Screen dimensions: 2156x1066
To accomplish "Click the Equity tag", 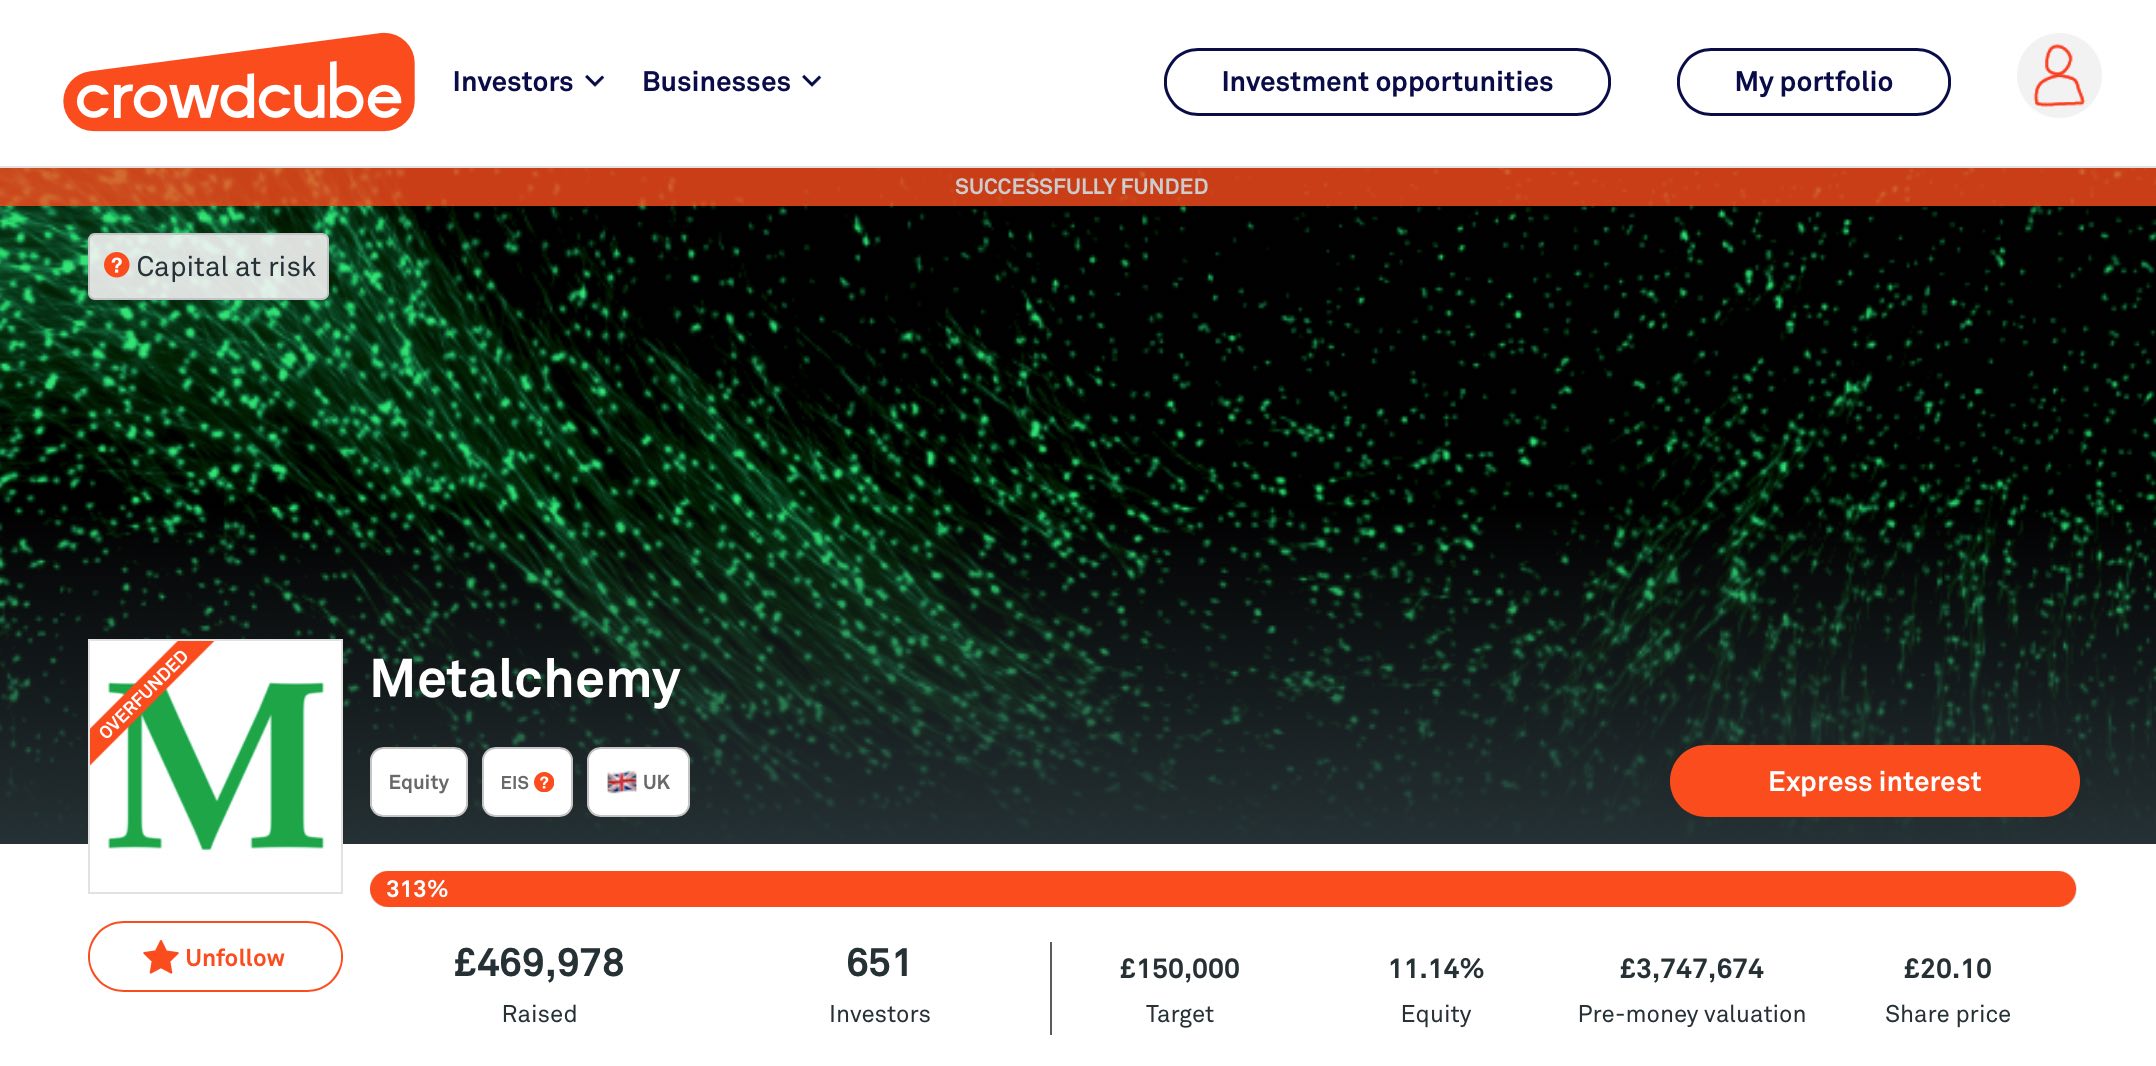I will click(x=419, y=782).
